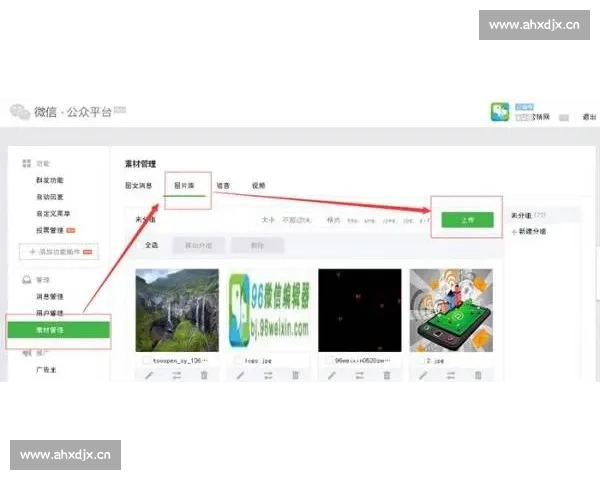Click the 移动分组 button
This screenshot has height=480, width=600.
click(199, 245)
